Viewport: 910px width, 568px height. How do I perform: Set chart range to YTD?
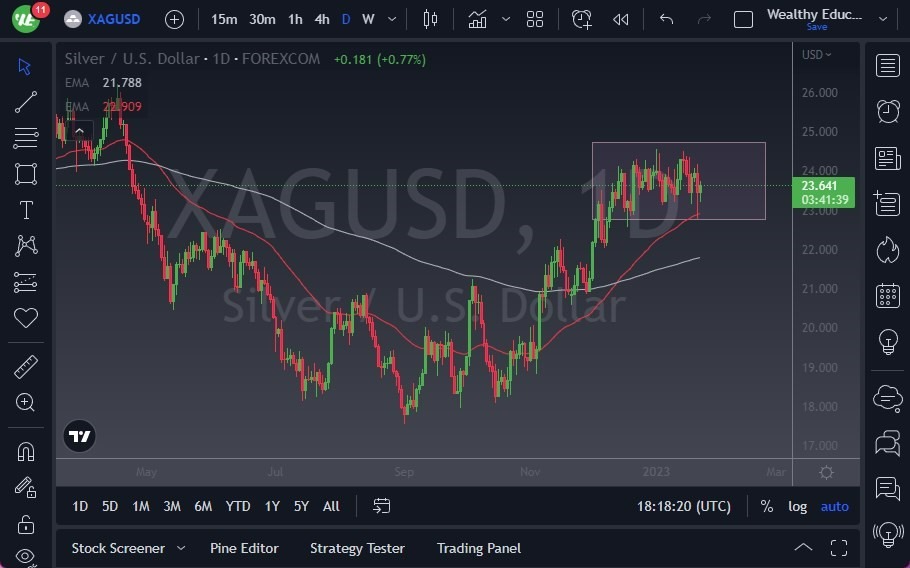[238, 506]
